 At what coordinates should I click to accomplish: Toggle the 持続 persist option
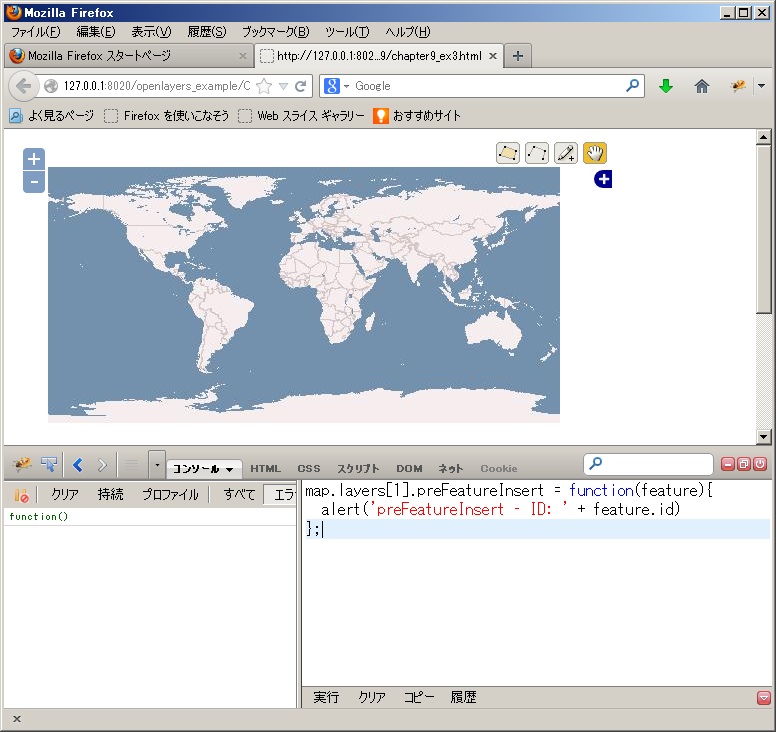coord(111,494)
